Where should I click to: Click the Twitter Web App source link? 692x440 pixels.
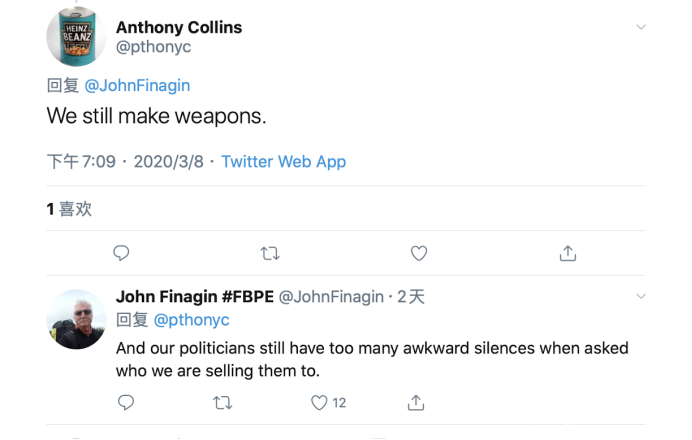283,162
